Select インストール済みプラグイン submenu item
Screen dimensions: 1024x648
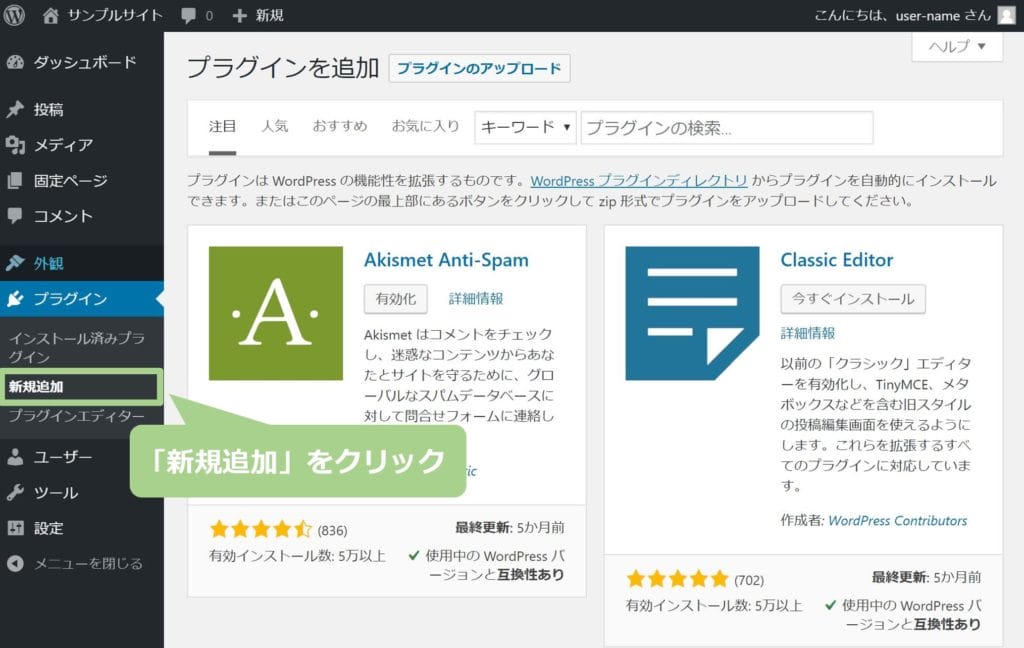click(77, 347)
